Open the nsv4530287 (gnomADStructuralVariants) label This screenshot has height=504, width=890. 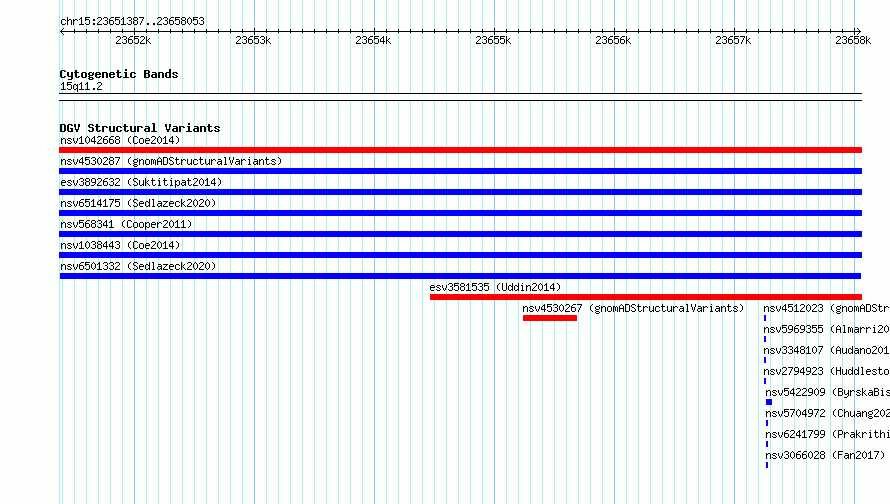(171, 161)
